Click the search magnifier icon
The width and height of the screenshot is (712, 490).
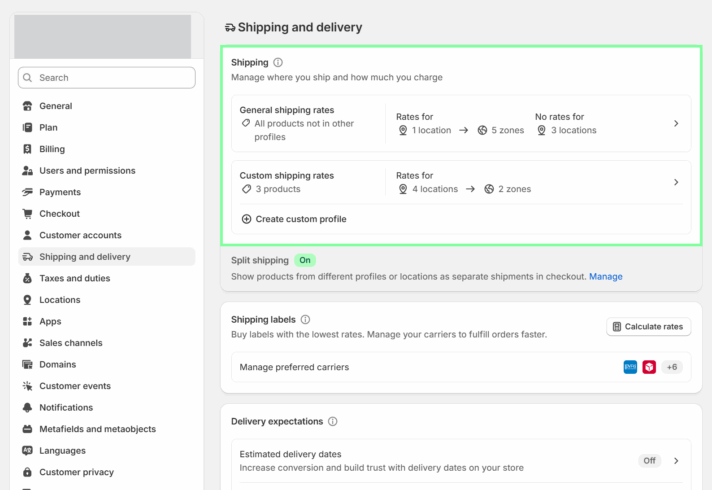(x=28, y=78)
